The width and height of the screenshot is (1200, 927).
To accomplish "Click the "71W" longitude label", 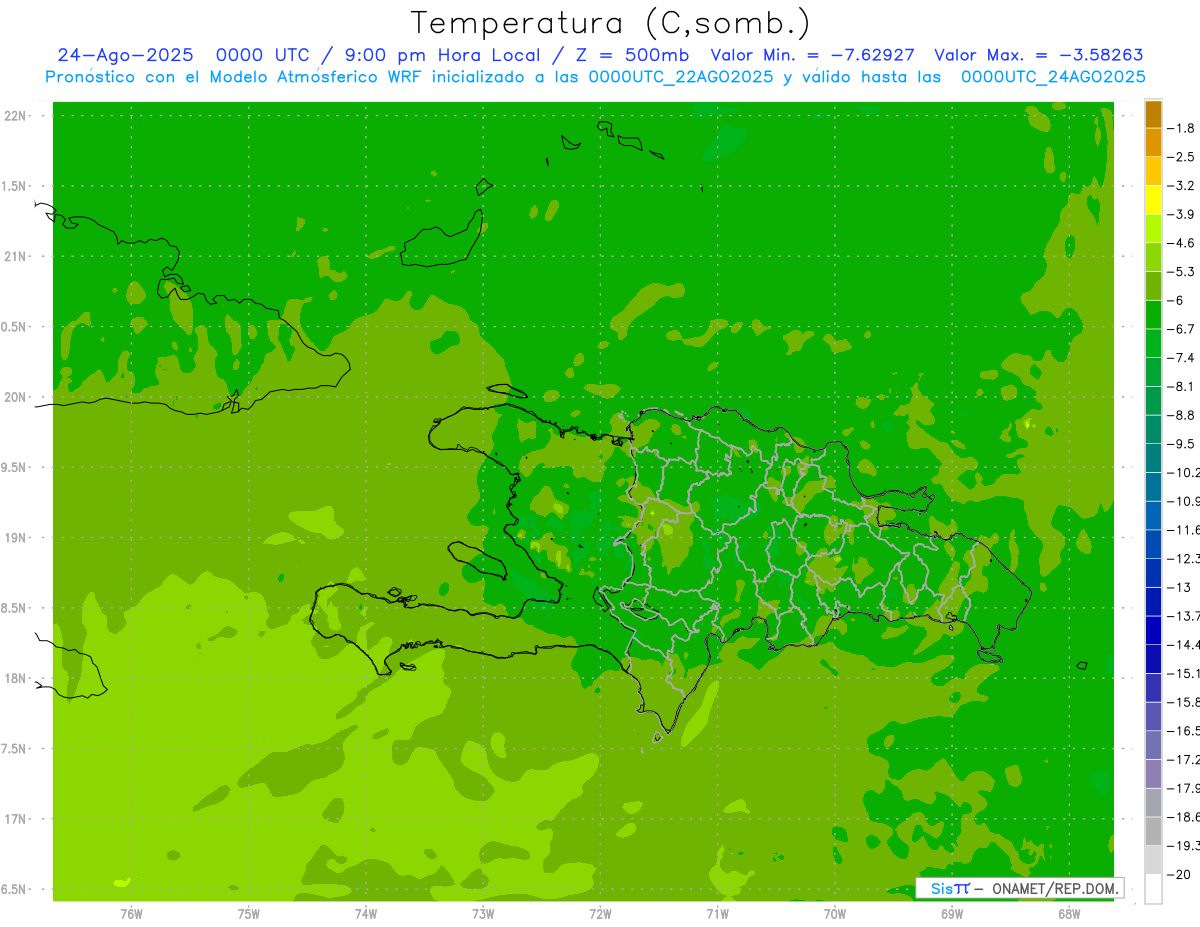I will pos(717,914).
